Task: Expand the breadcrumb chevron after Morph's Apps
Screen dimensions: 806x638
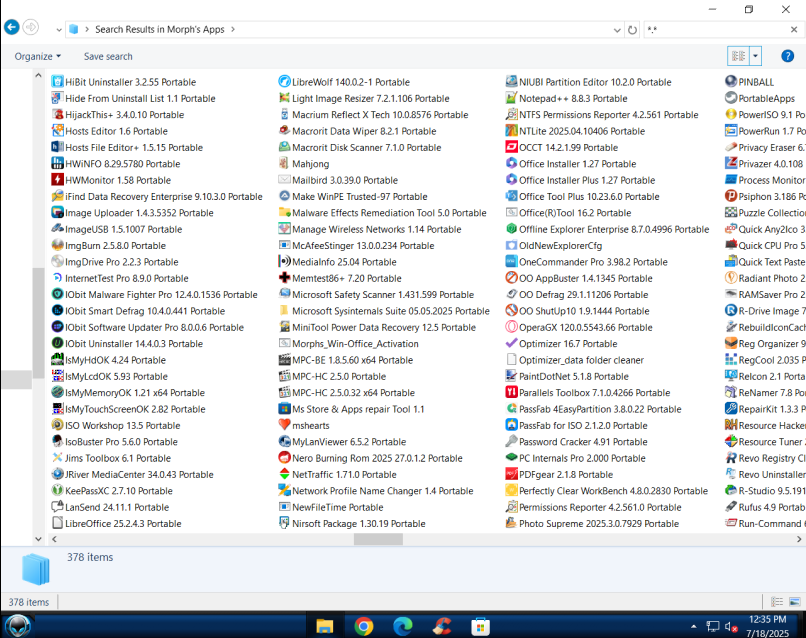Action: click(x=233, y=29)
